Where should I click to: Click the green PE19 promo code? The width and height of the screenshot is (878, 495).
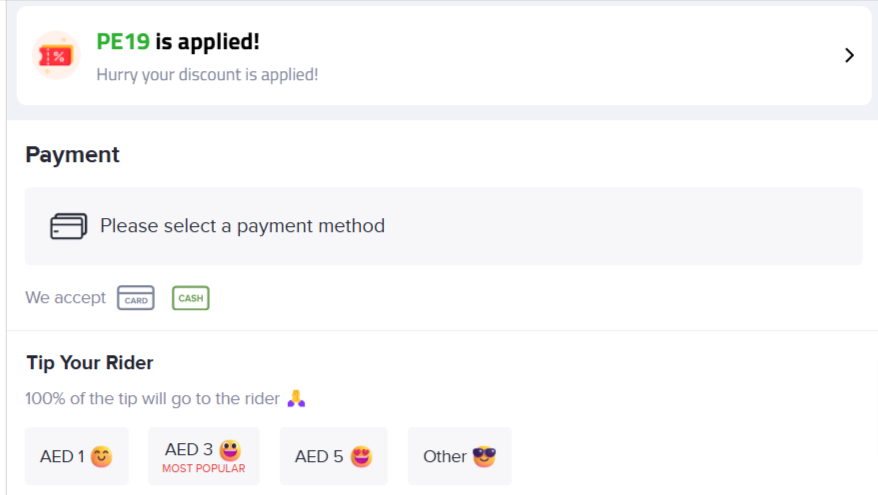click(x=123, y=42)
